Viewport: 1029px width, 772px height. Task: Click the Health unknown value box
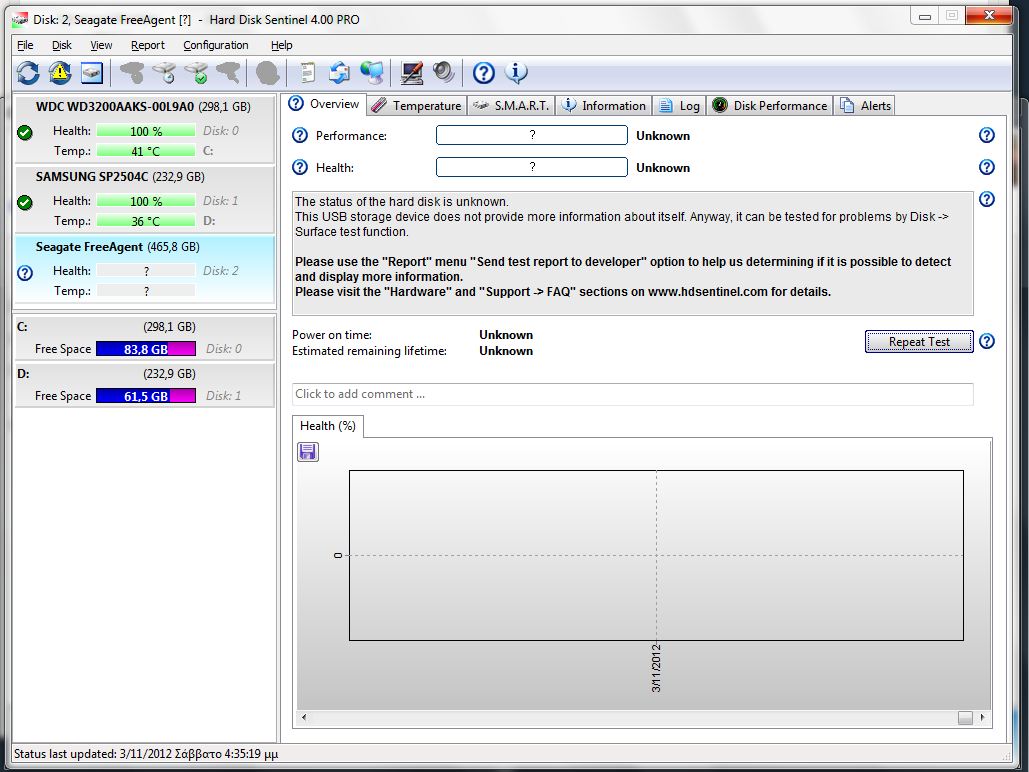click(x=532, y=167)
